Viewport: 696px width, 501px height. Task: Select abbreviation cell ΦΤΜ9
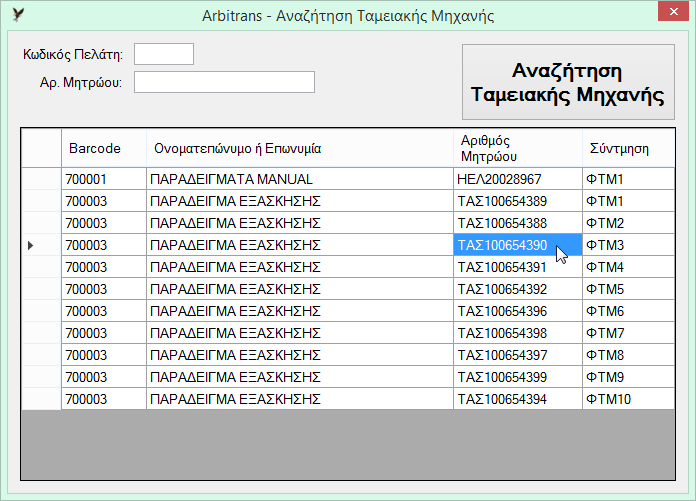tap(628, 377)
